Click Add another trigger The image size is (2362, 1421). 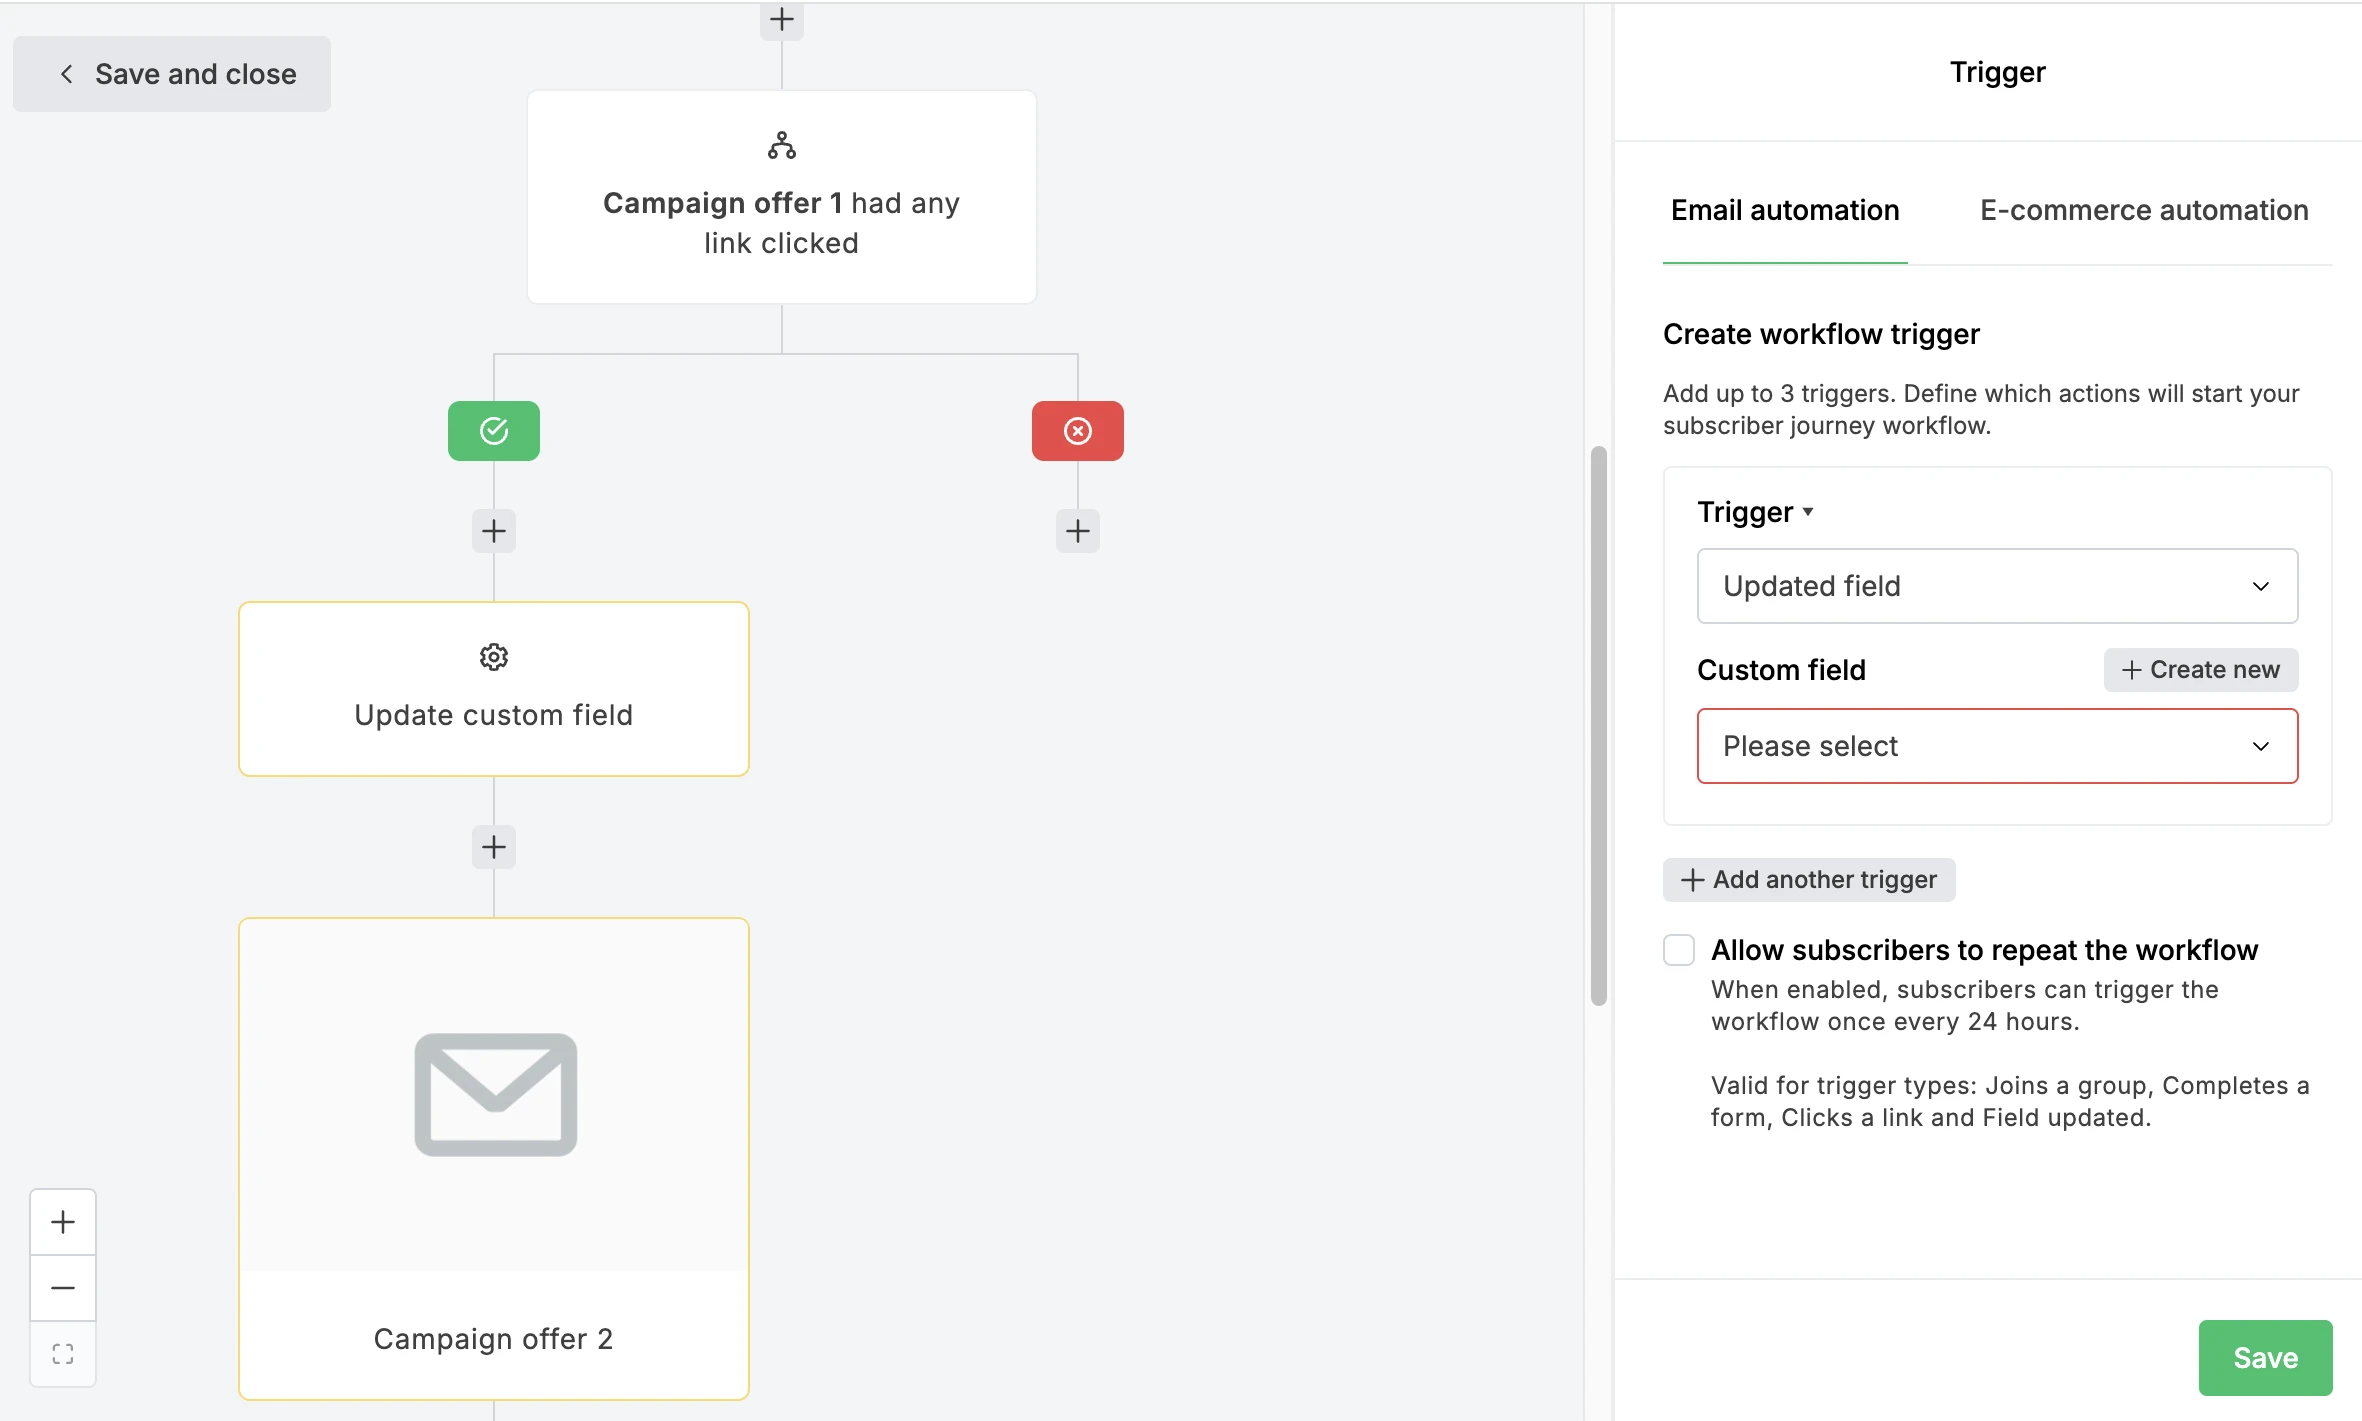point(1809,880)
